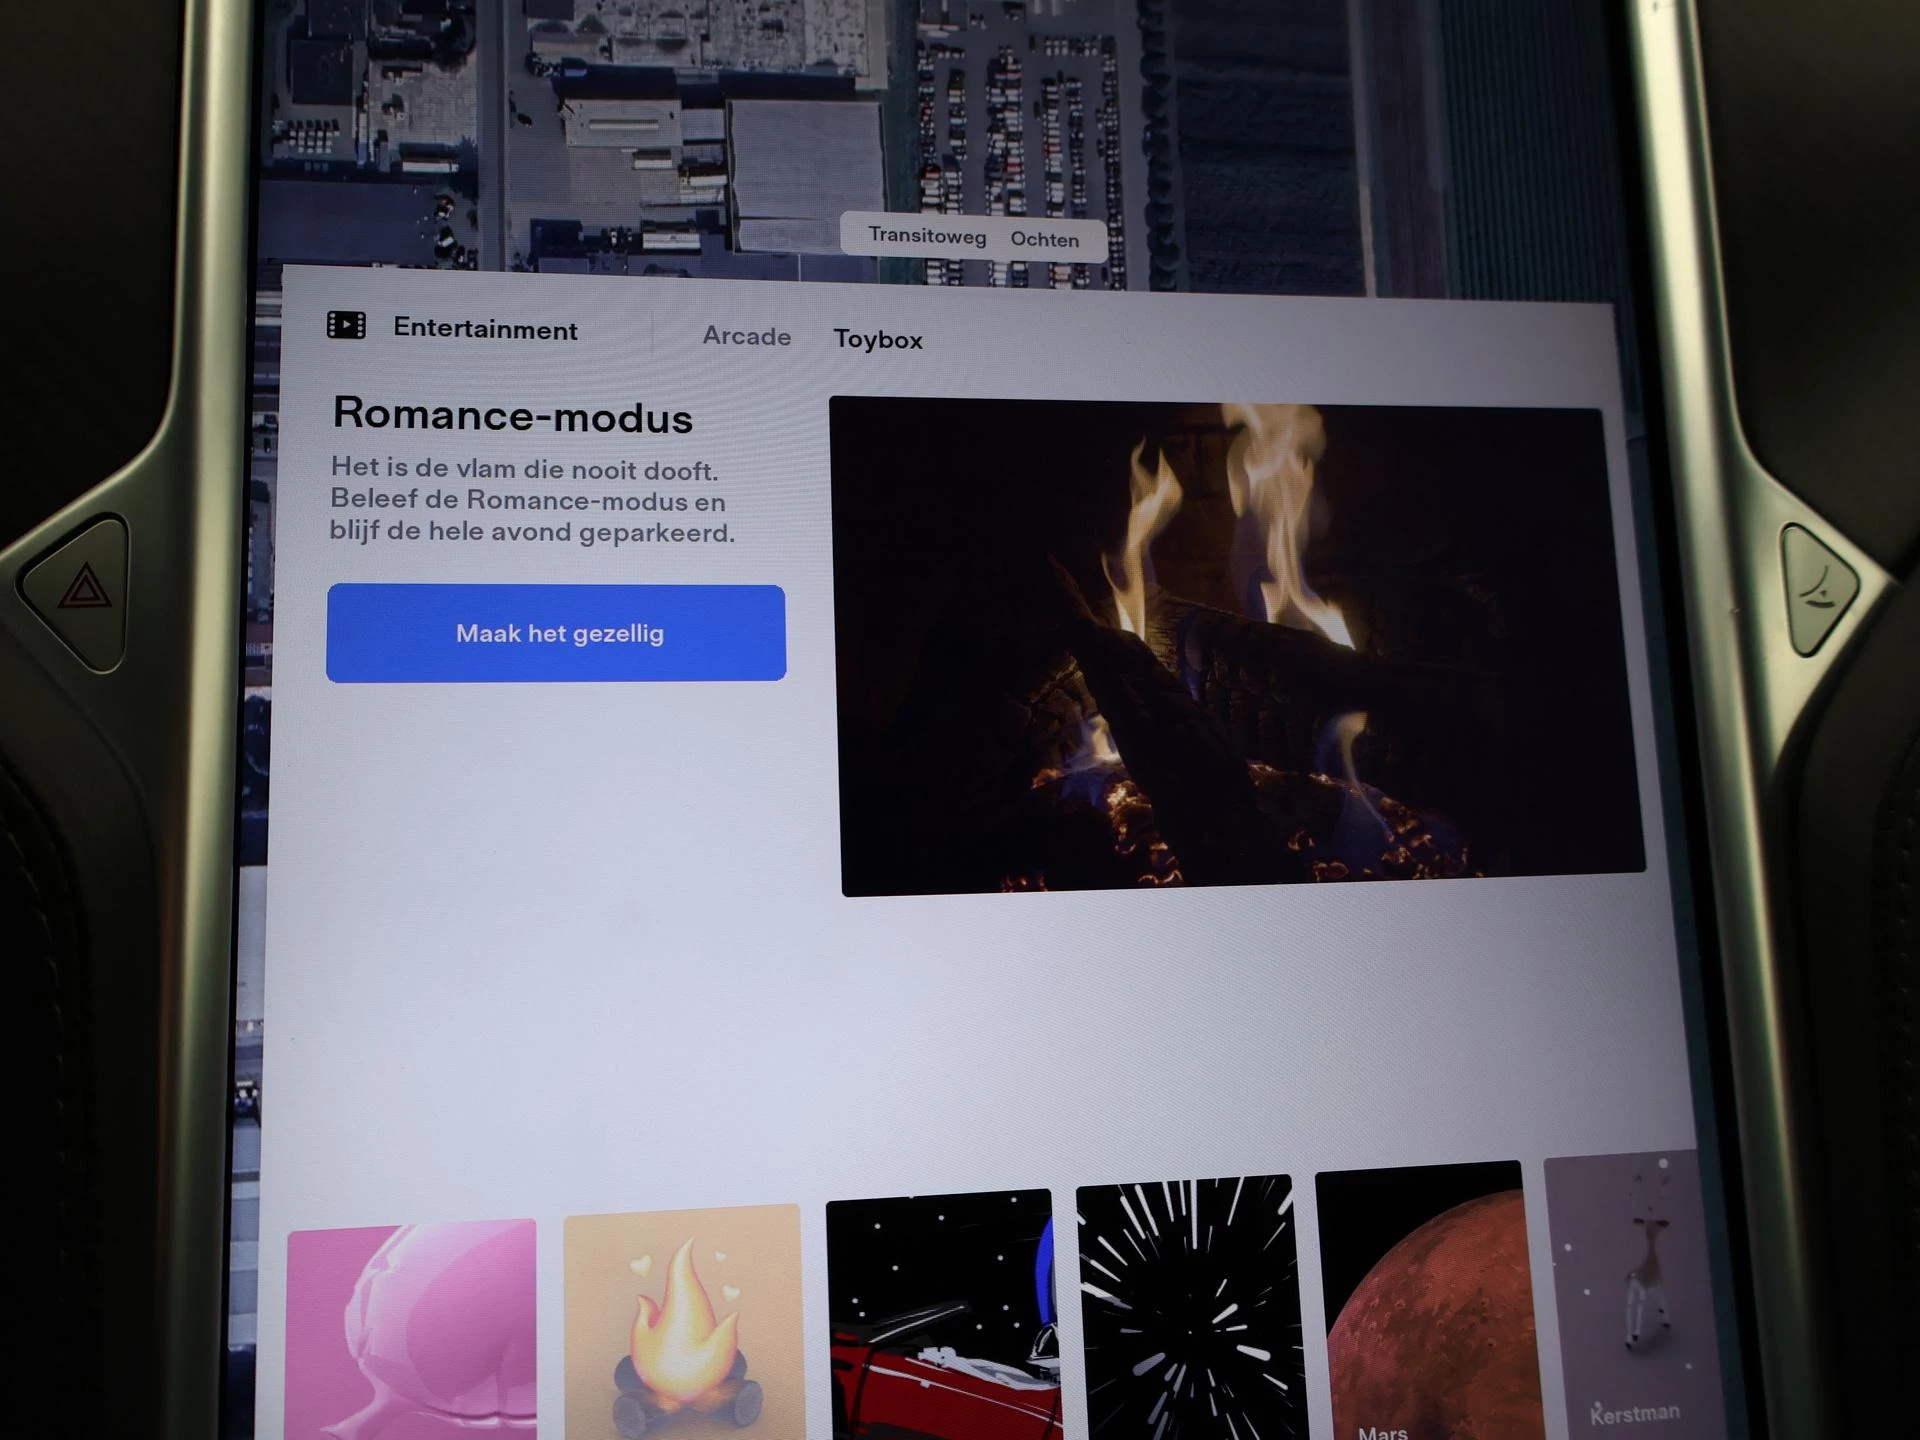This screenshot has width=1920, height=1440.
Task: Select the Toybox tab
Action: (x=878, y=340)
